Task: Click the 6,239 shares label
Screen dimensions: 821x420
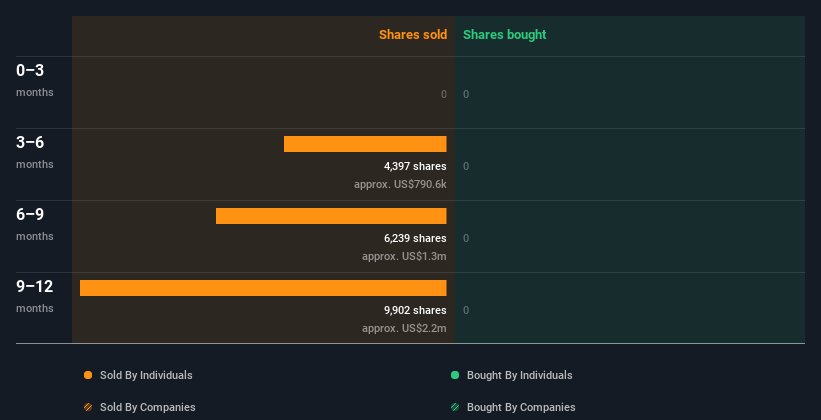Action: pos(415,238)
